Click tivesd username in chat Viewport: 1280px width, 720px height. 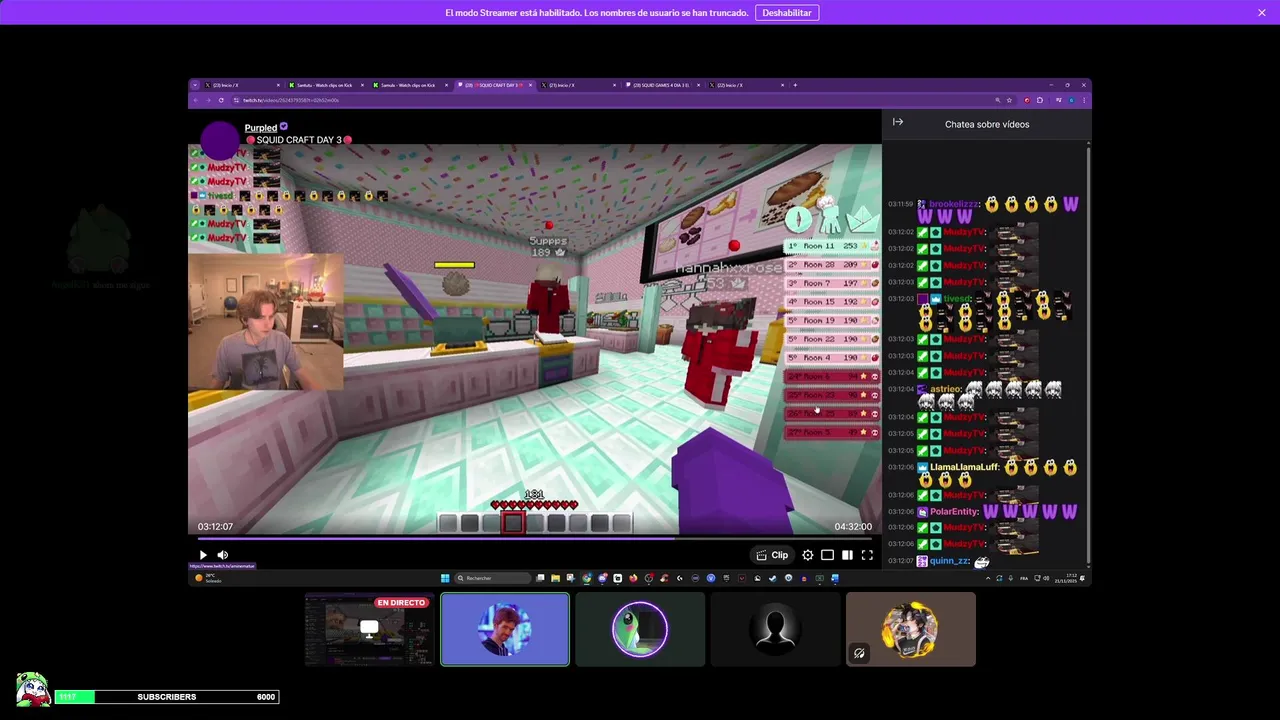(958, 299)
